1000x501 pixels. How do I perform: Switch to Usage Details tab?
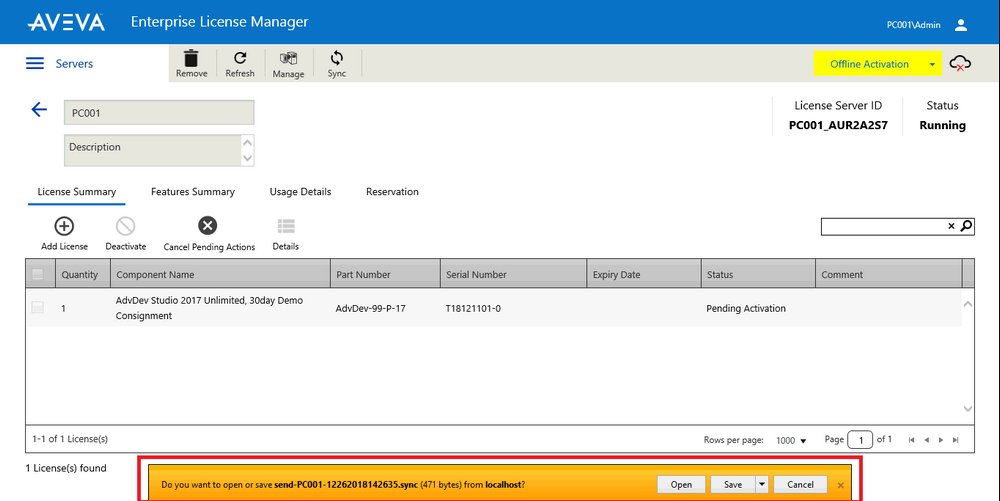300,192
